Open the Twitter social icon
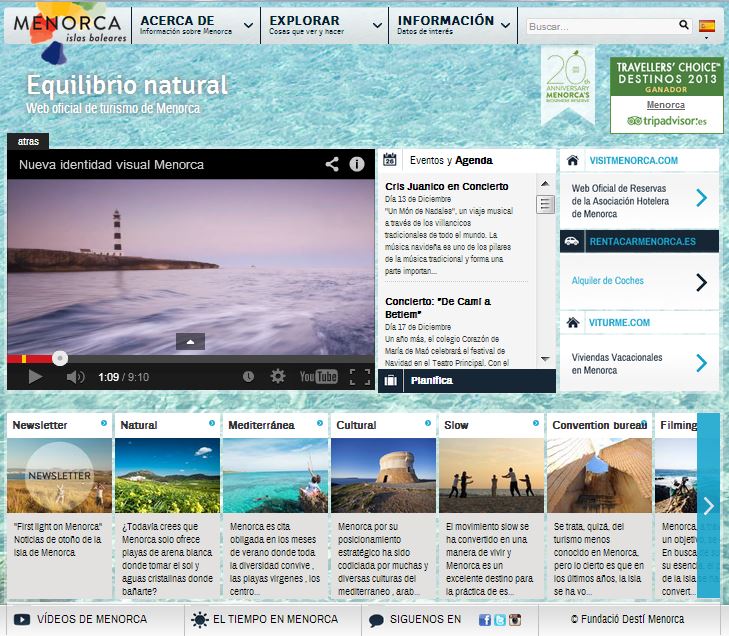 pos(501,620)
